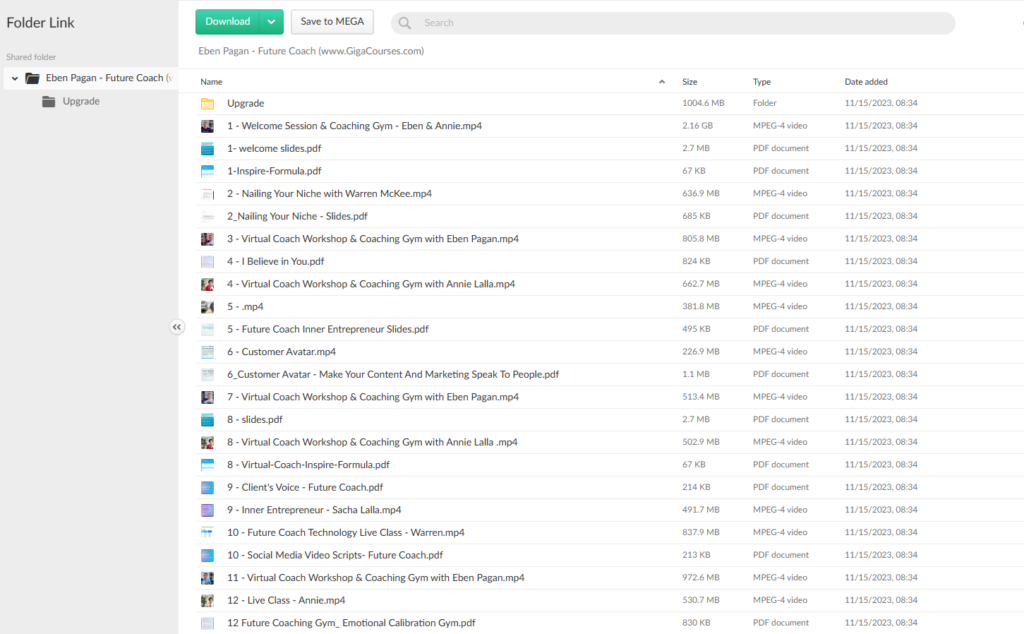Click thumbnail of 12 - Live Class - Annie.mp4
This screenshot has width=1024, height=634.
tap(207, 600)
